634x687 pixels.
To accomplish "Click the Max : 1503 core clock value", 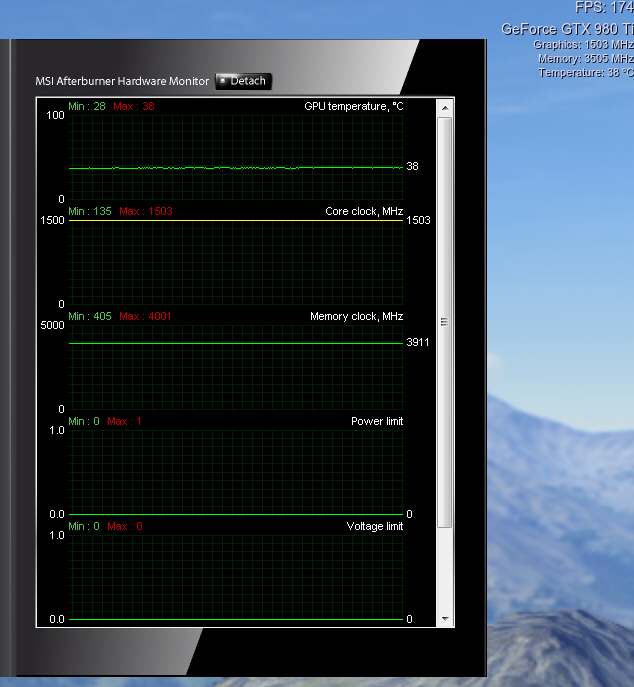I will 146,212.
